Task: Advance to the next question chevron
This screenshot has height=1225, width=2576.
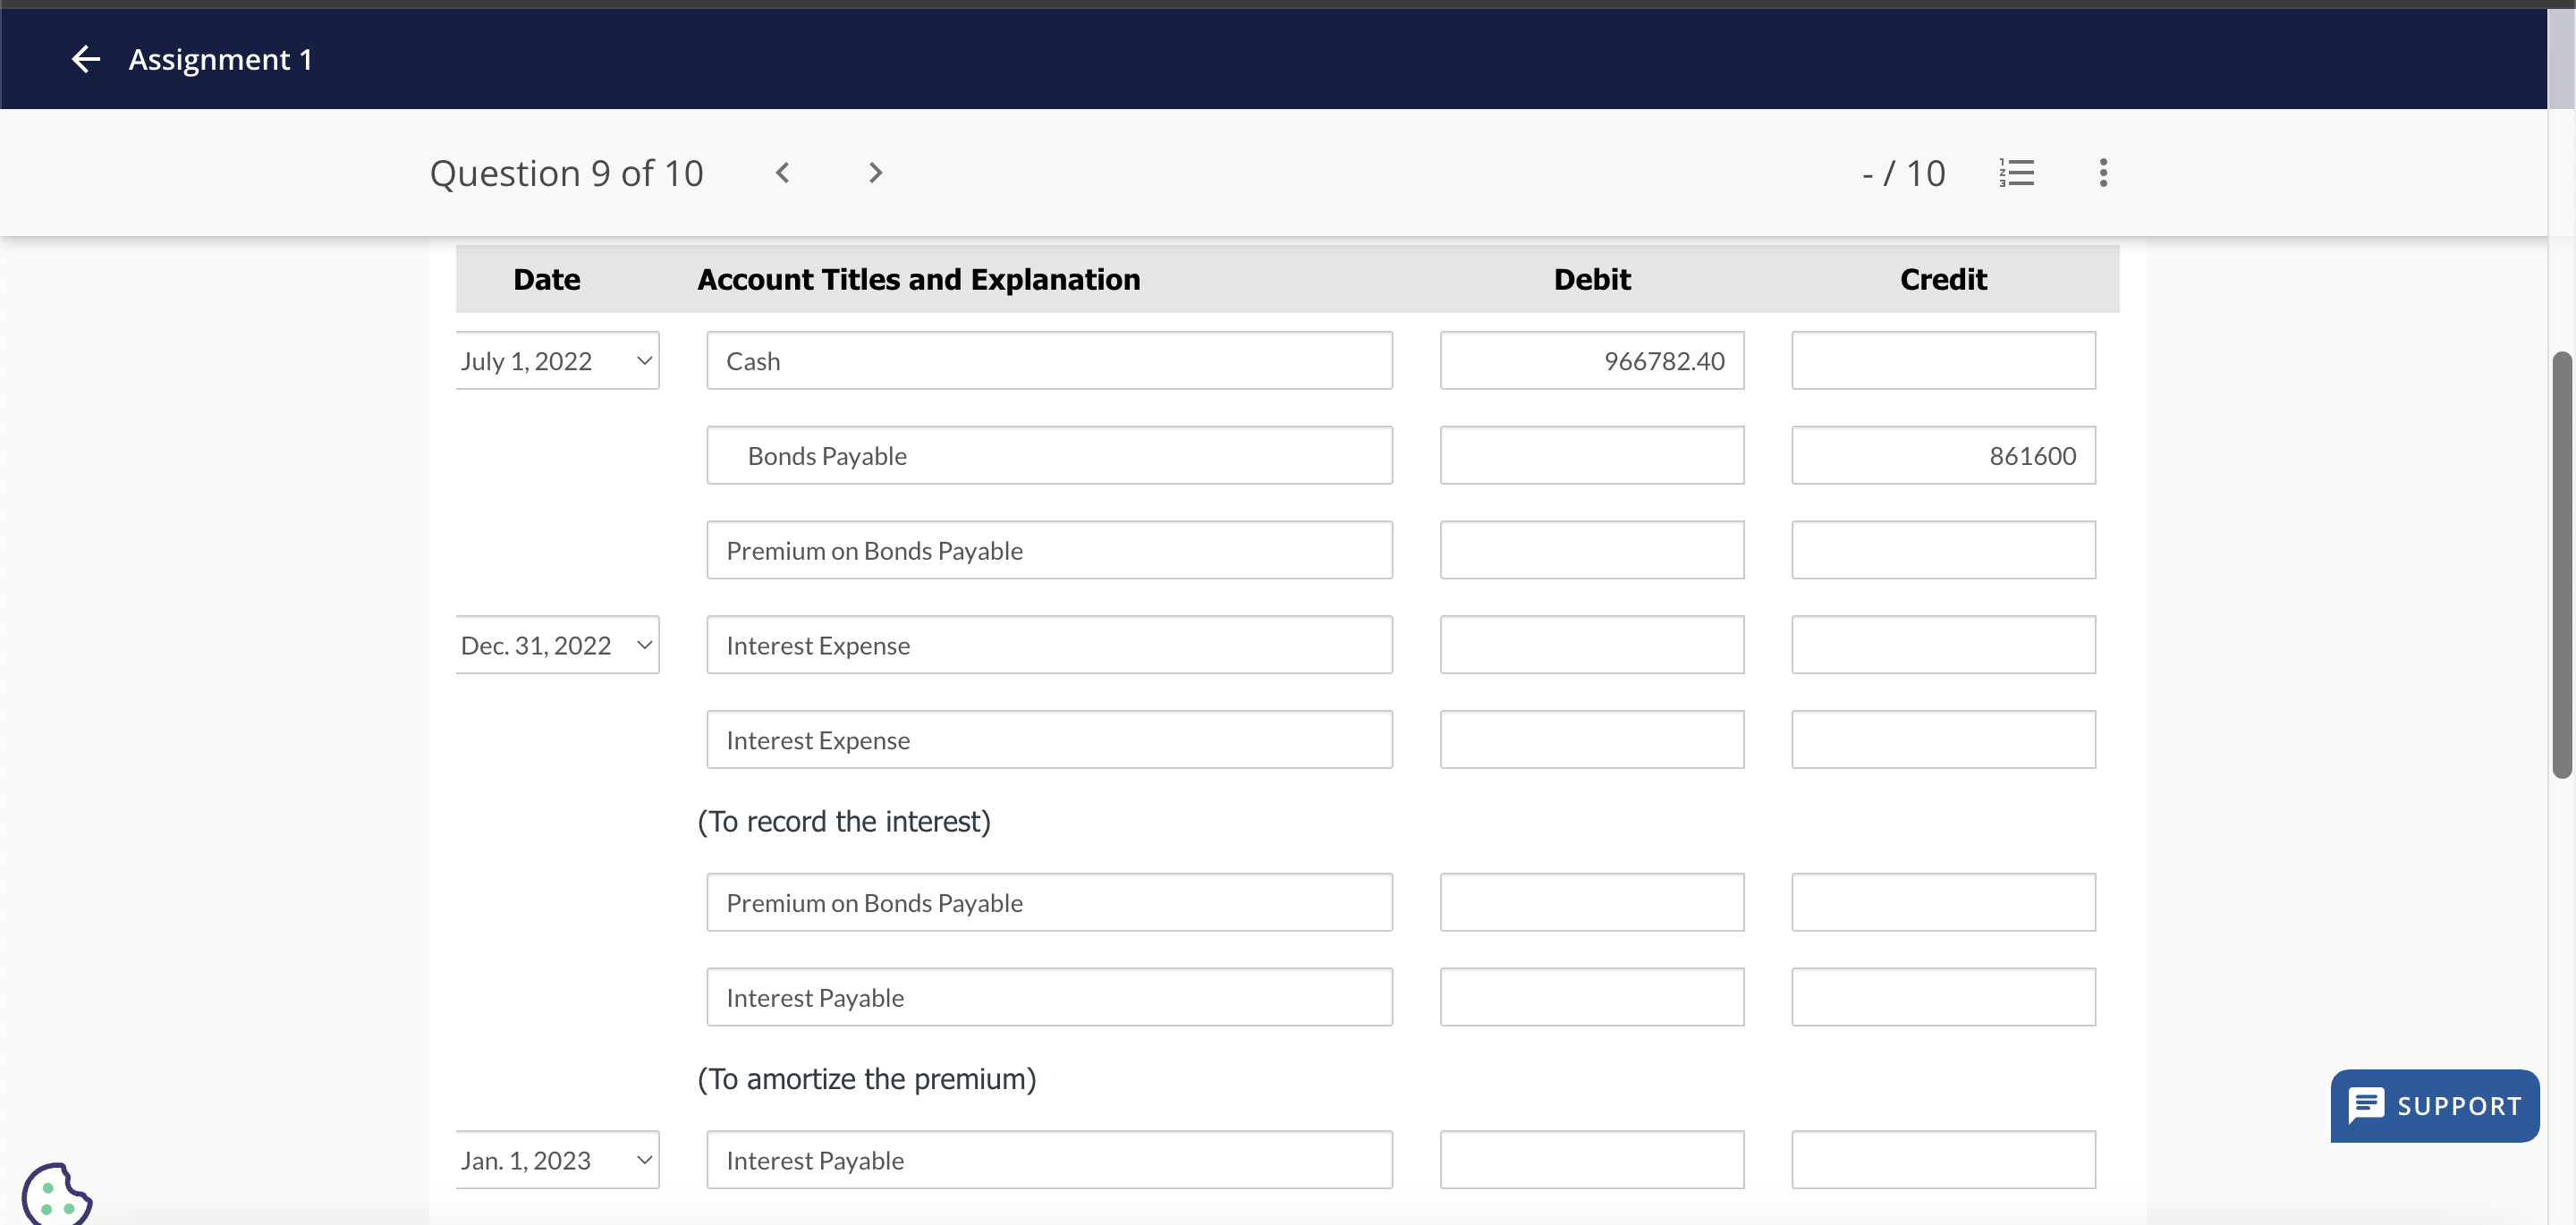Action: tap(875, 173)
